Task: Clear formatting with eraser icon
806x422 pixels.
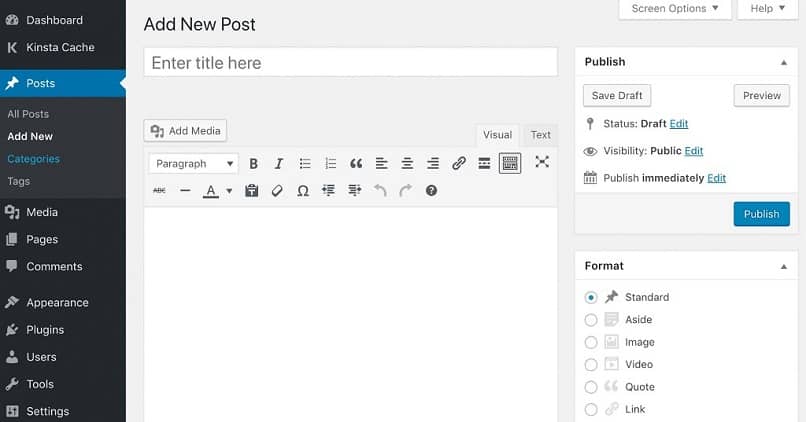Action: pos(277,191)
